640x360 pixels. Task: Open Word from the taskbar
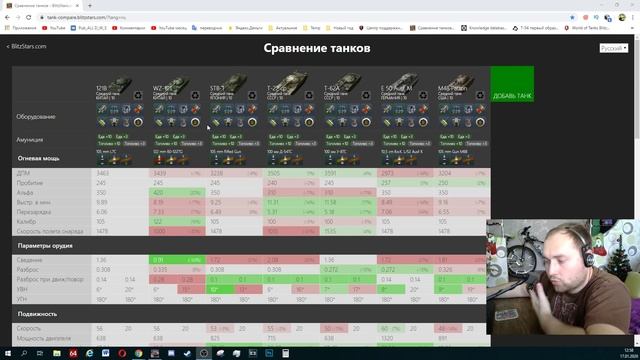tap(106, 353)
